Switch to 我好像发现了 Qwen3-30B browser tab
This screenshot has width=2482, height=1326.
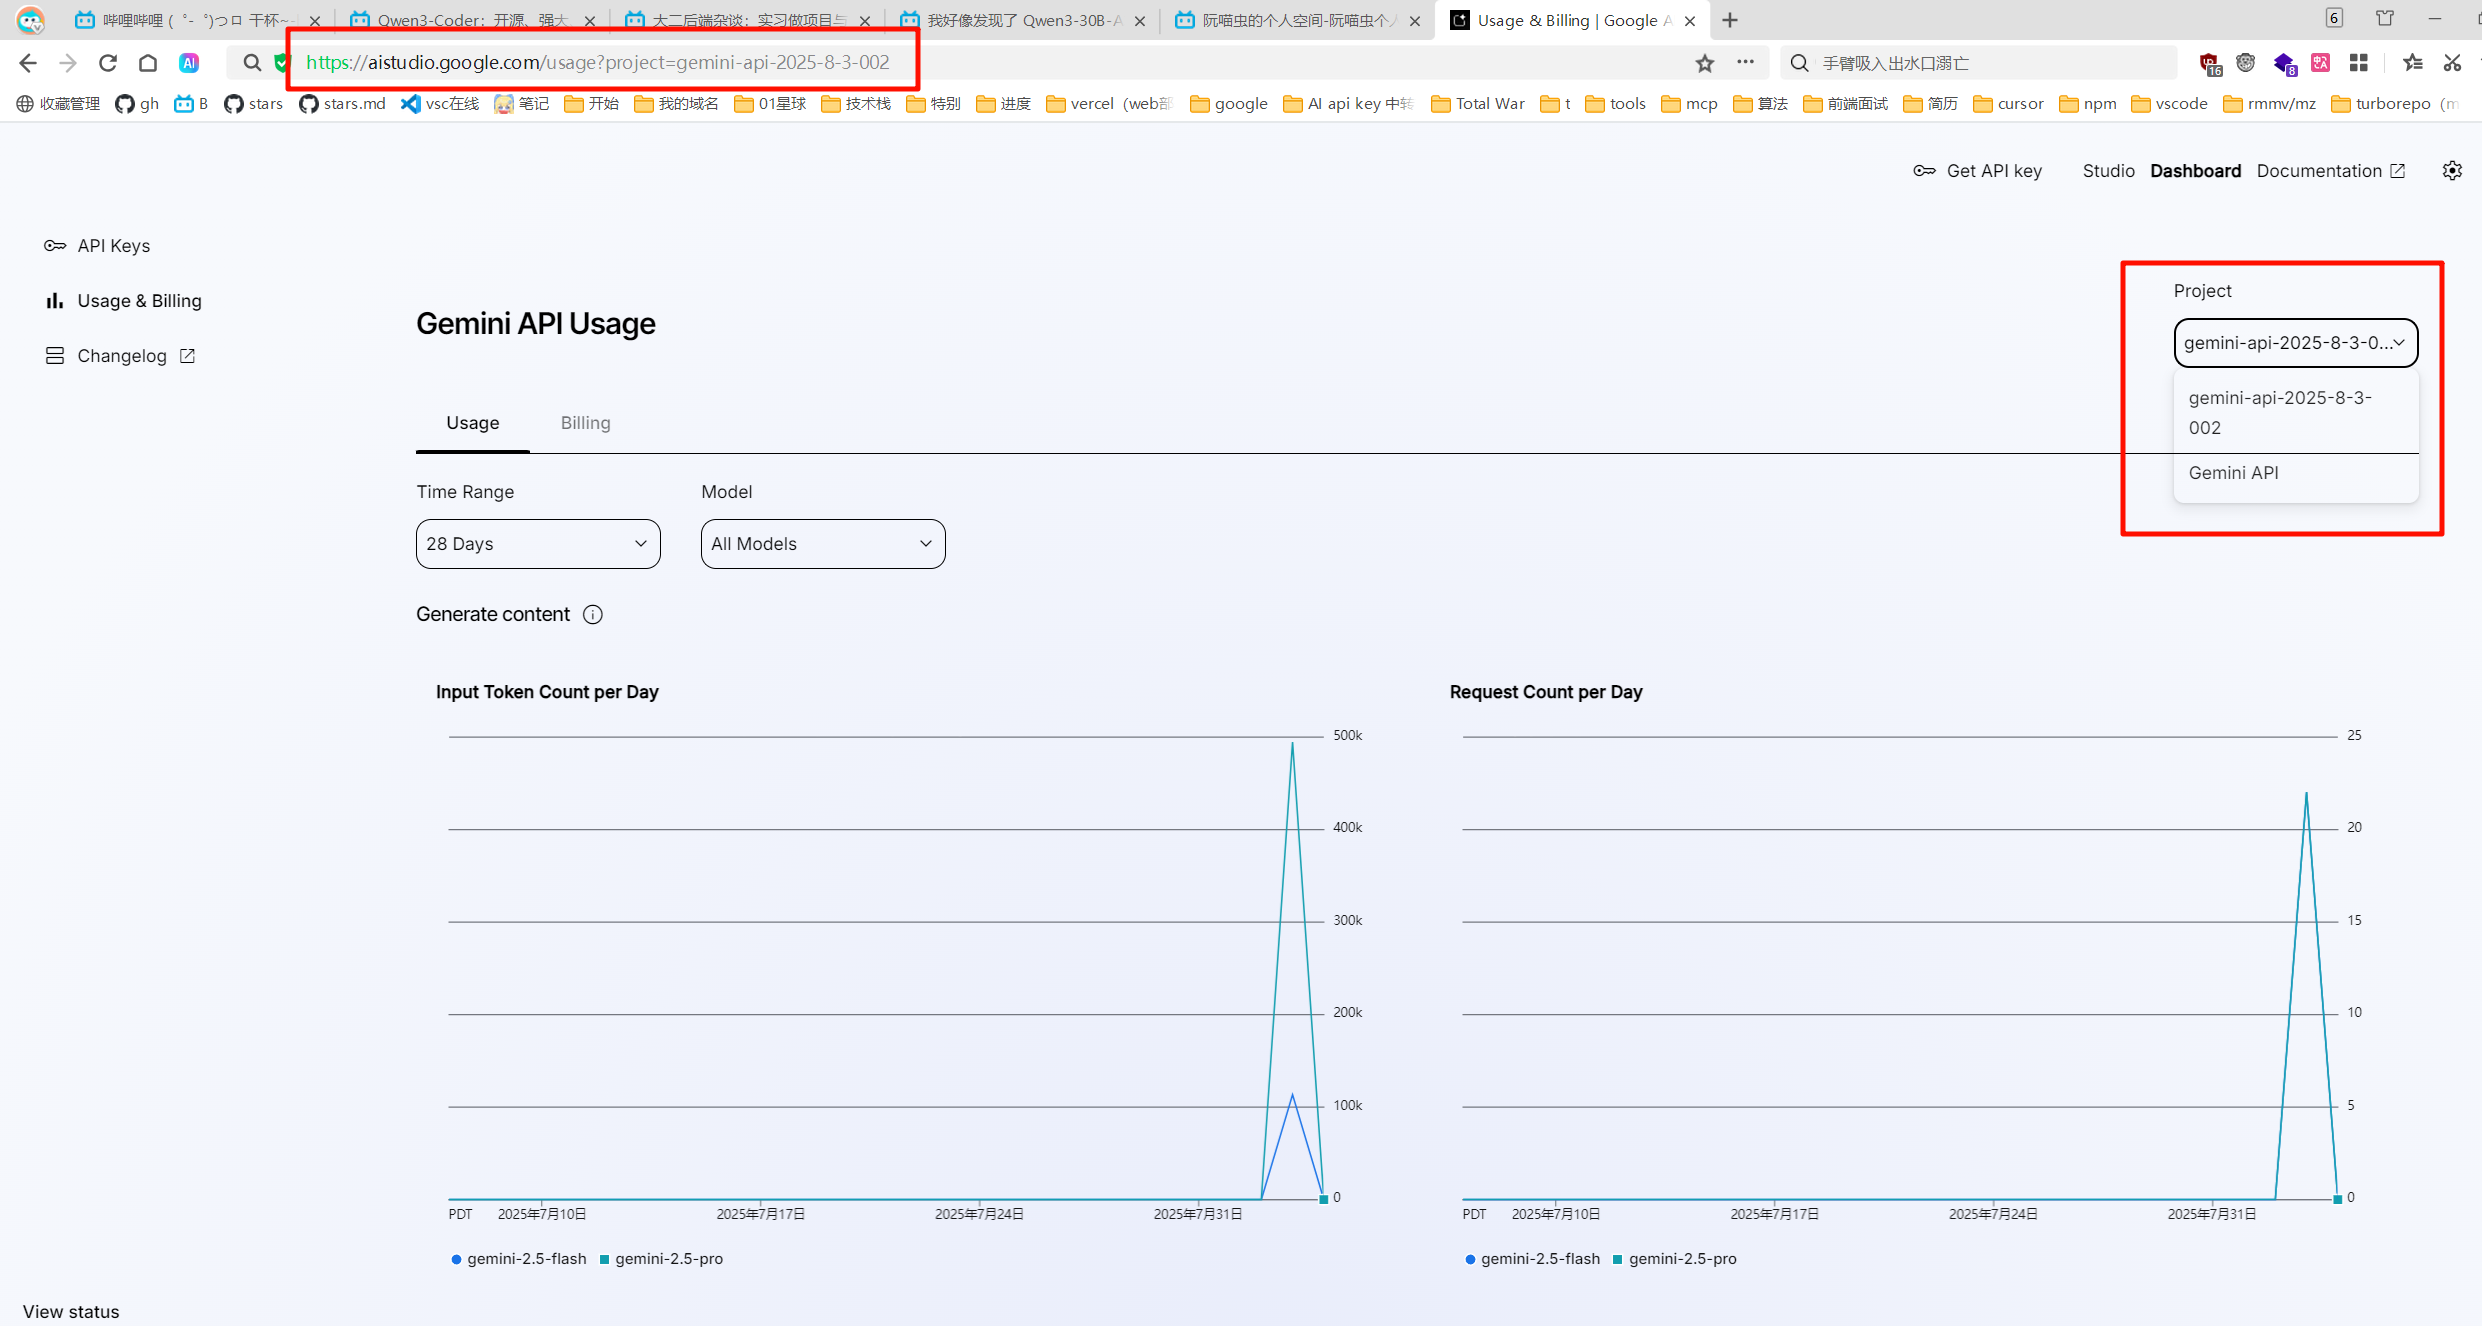coord(1022,21)
